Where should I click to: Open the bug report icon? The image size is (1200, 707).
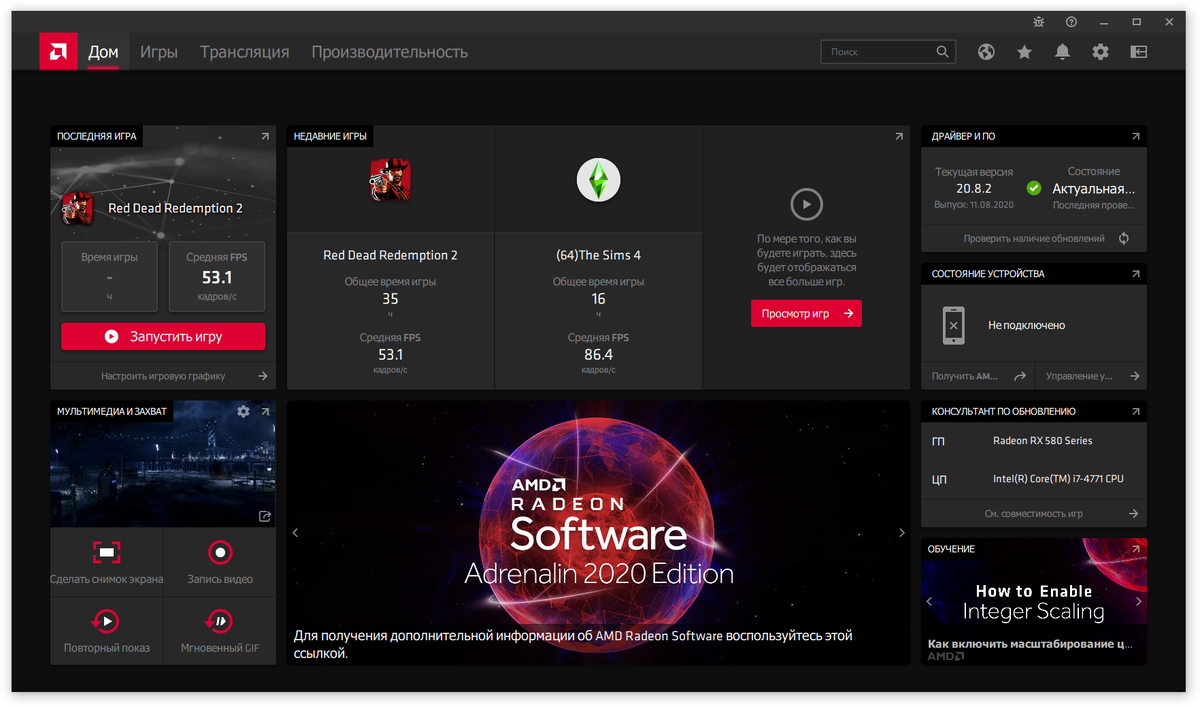(1039, 21)
